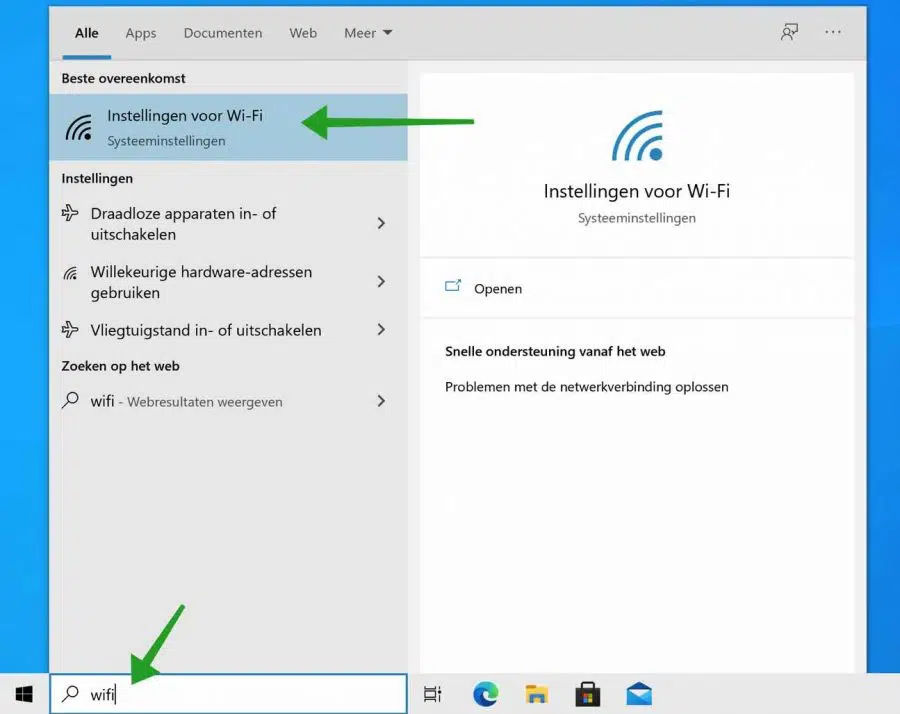
Task: Click the magnifier icon beside wifi web result
Action: [x=70, y=399]
